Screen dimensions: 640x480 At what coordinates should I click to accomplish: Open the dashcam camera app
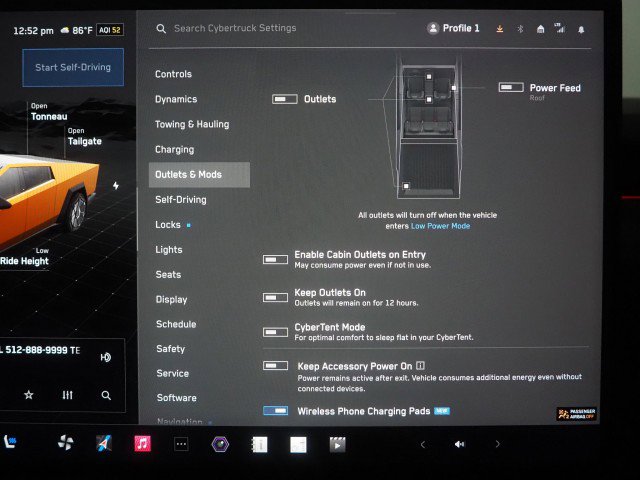220,444
